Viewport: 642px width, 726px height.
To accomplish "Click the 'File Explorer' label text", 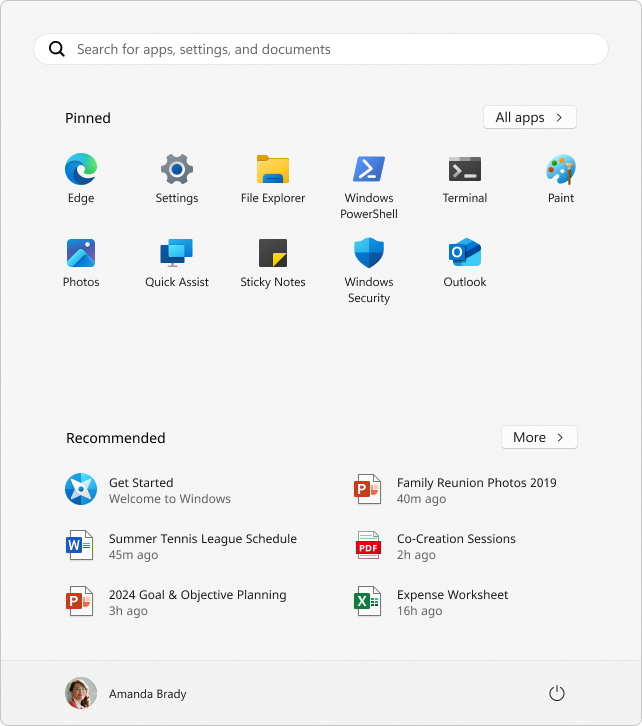I will click(x=273, y=198).
